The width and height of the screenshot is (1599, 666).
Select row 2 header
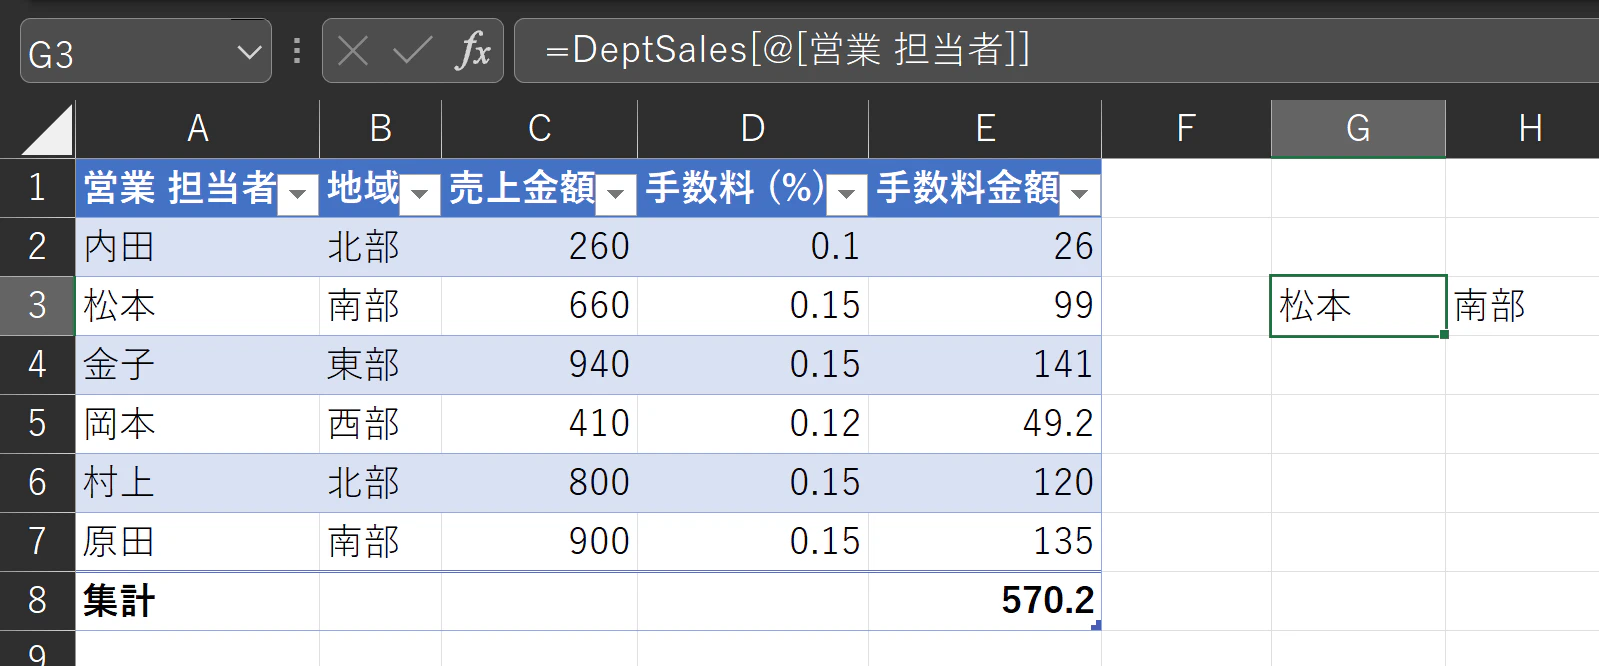click(38, 247)
